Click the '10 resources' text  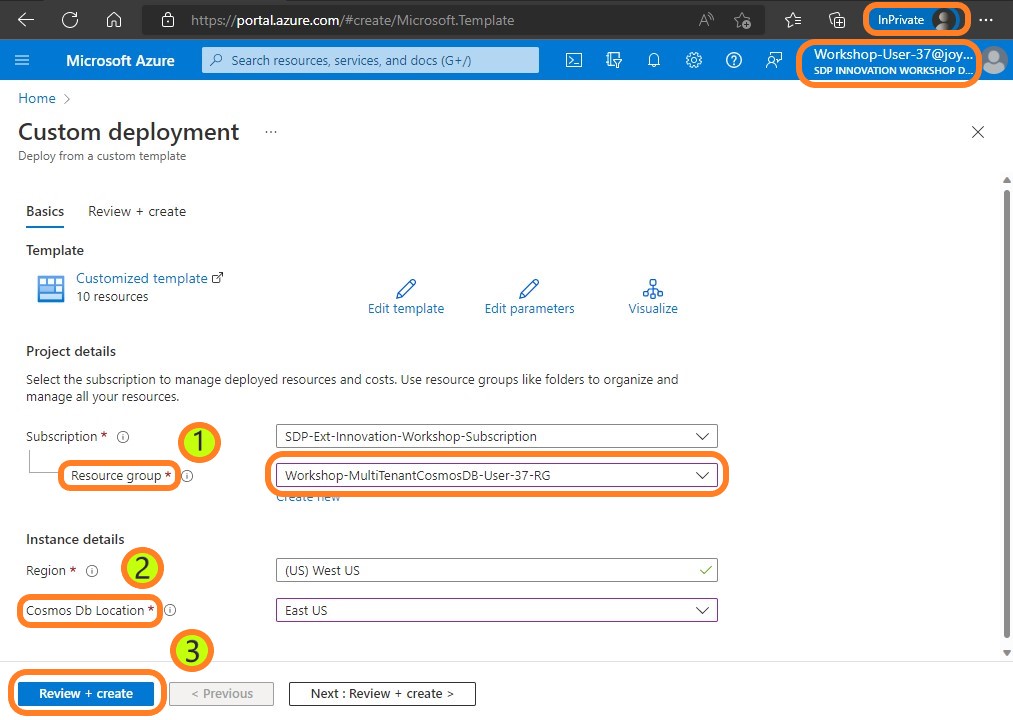pos(112,297)
